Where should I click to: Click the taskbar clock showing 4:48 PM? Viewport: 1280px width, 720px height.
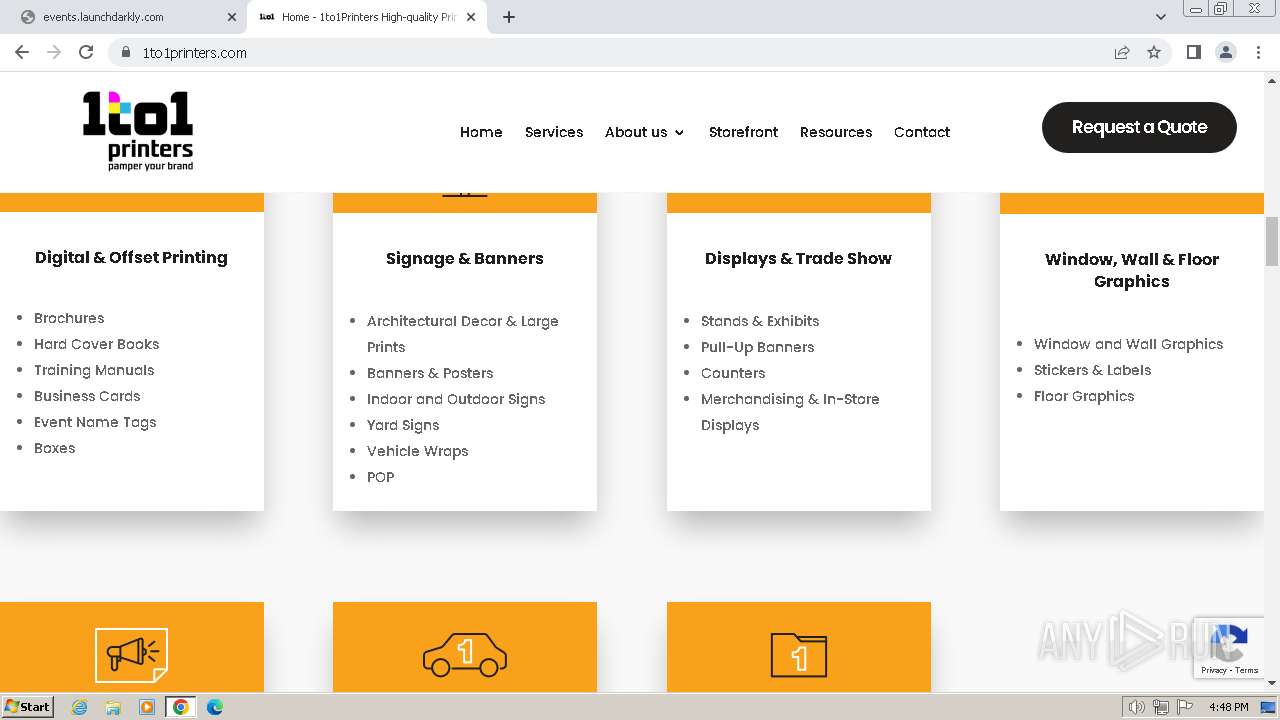1228,707
